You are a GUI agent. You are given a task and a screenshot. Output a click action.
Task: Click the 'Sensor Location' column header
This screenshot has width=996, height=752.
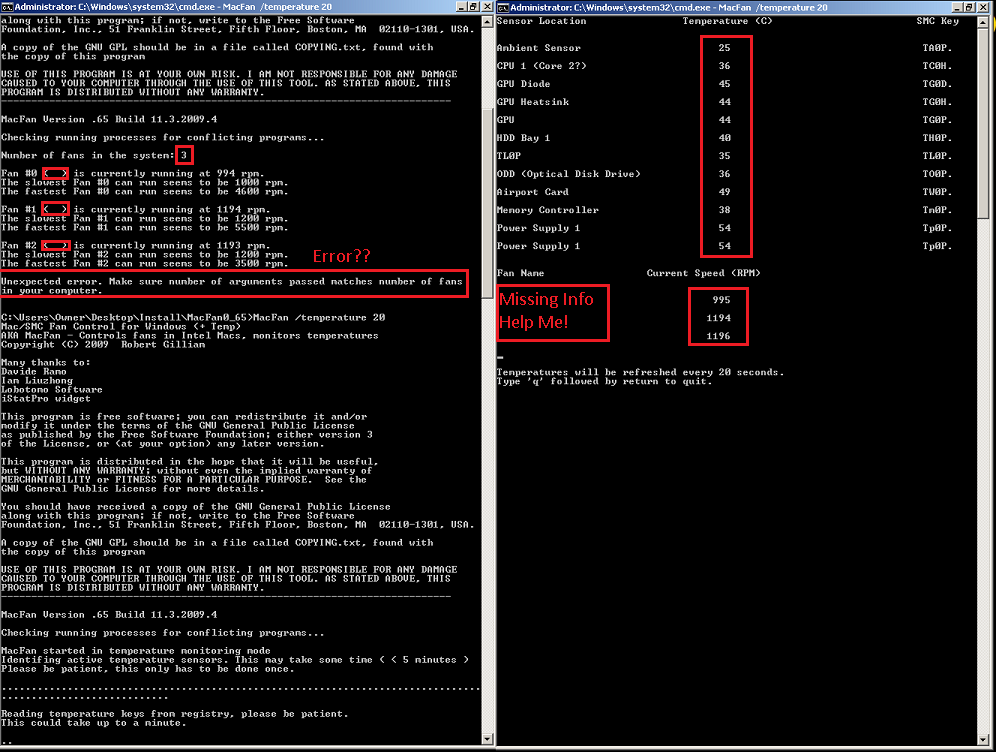coord(541,21)
